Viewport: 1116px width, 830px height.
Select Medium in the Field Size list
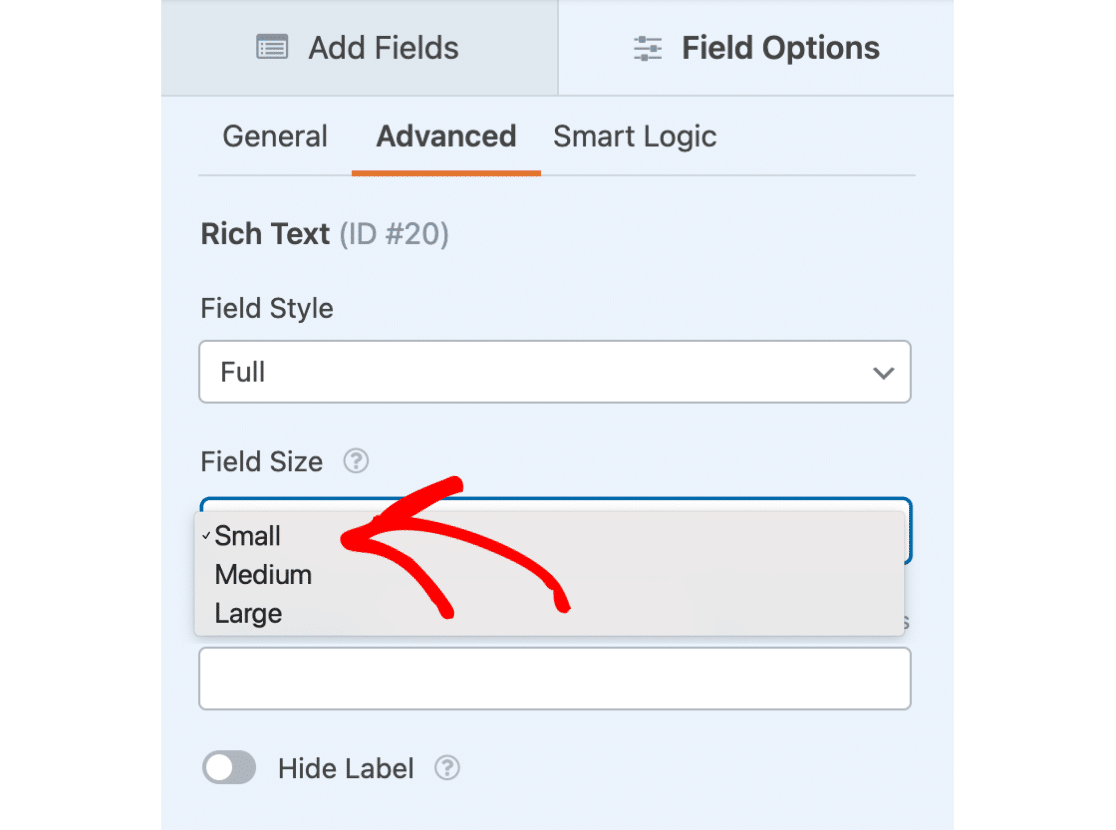[263, 575]
